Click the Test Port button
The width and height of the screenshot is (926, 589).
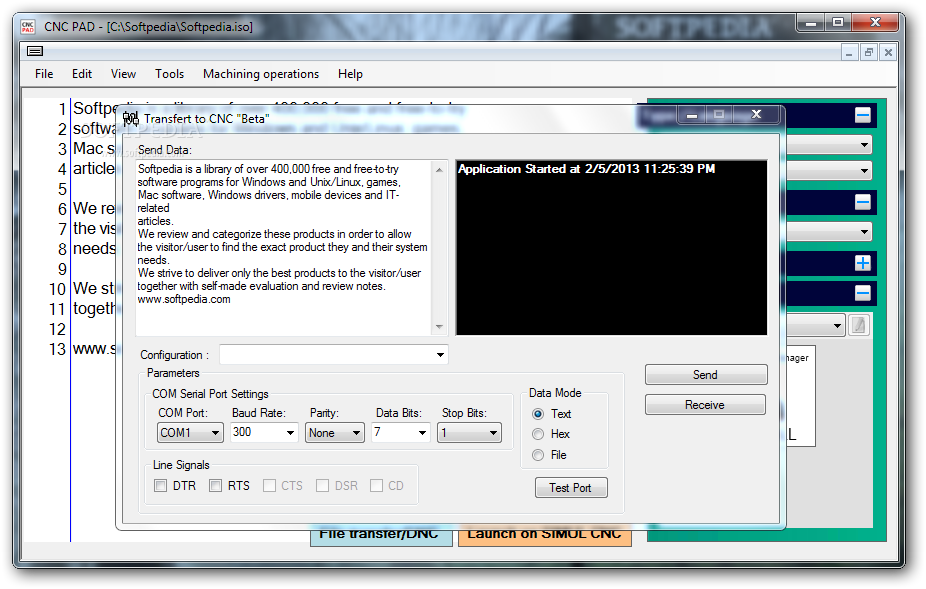(570, 488)
